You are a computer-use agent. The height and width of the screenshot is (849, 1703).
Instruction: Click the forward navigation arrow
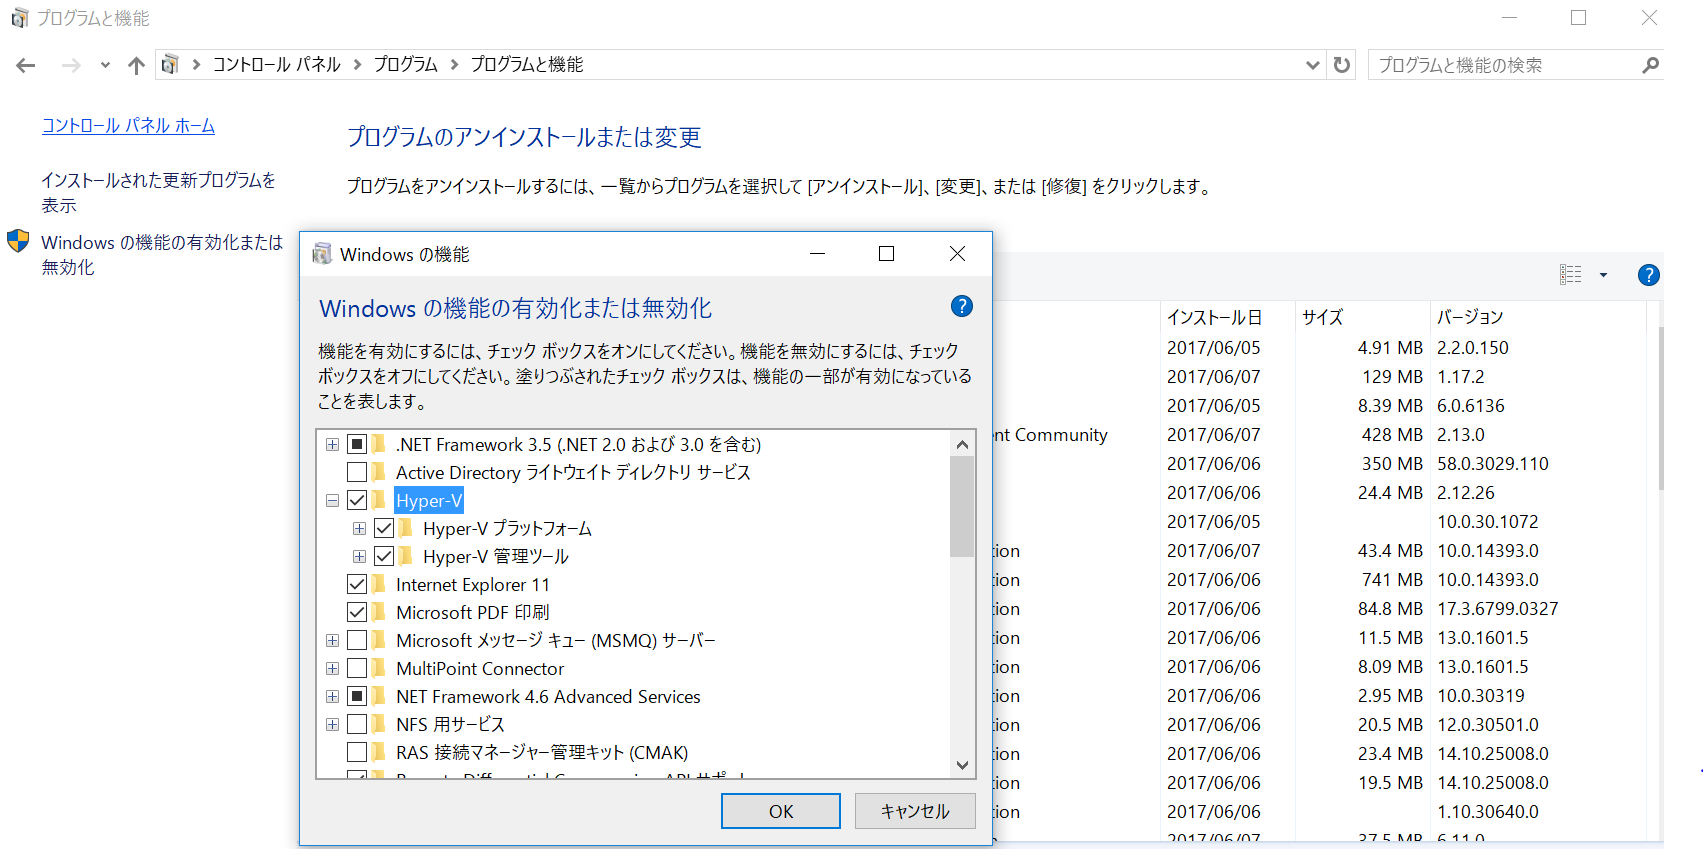(71, 65)
